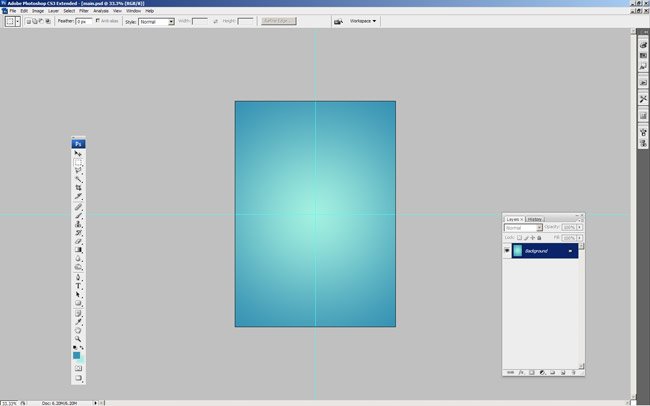Switch to the History tab

point(535,219)
